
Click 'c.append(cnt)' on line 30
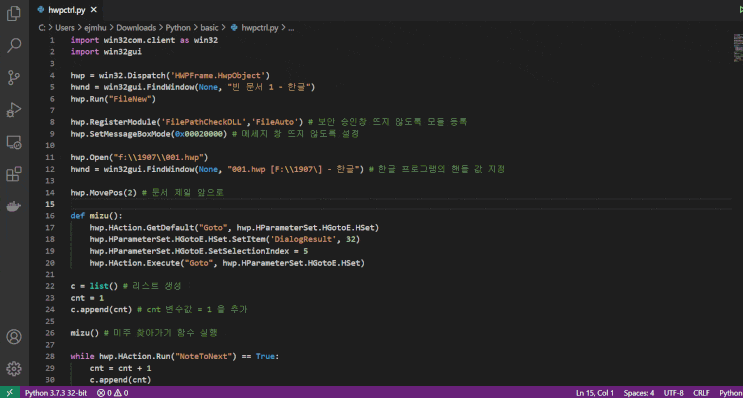click(x=120, y=380)
